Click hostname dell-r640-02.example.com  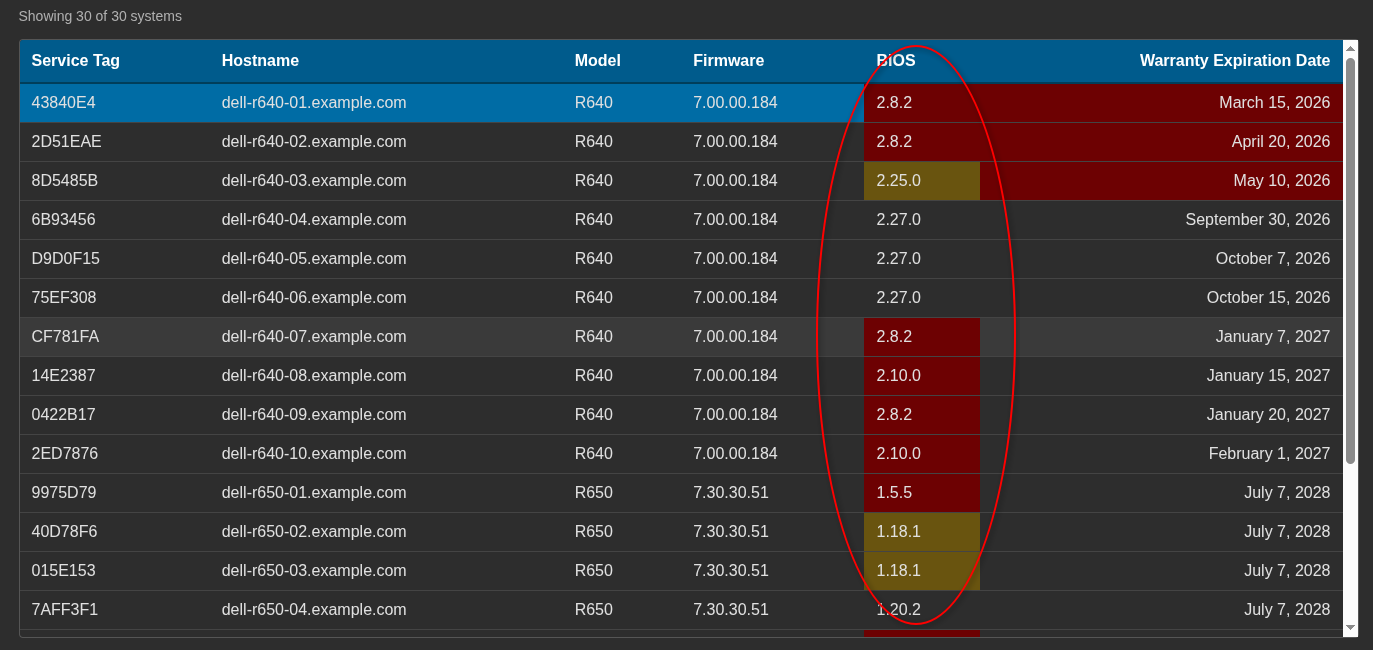pyautogui.click(x=314, y=142)
